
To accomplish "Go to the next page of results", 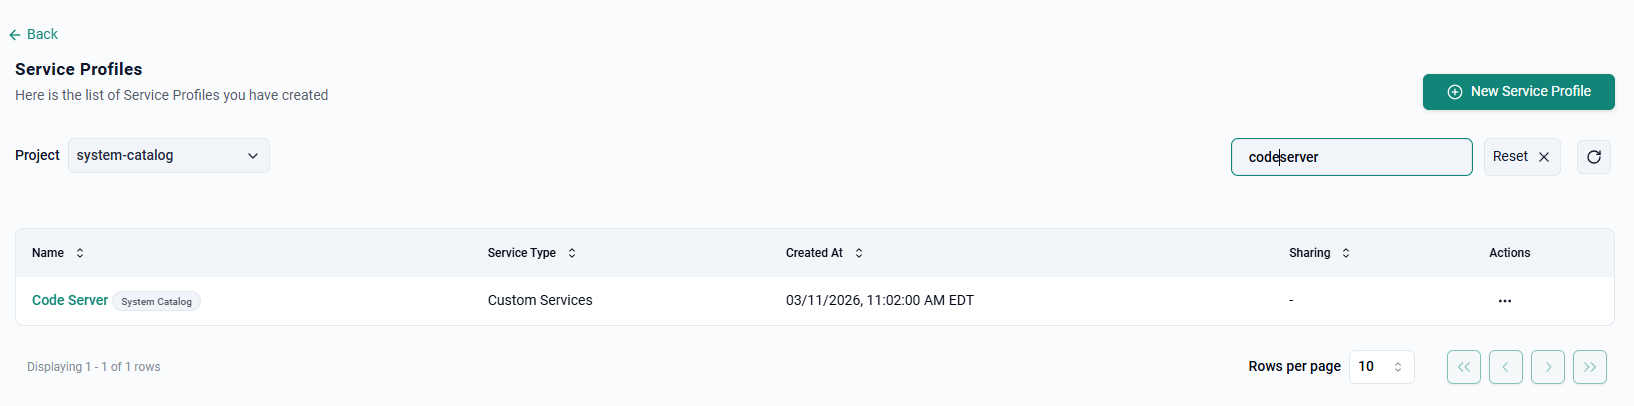I will [1547, 367].
